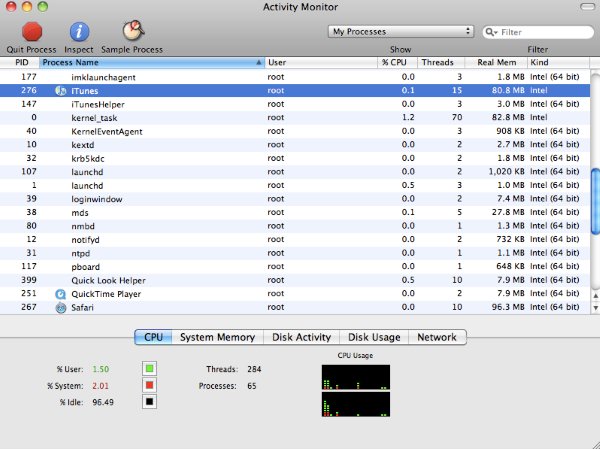Screen dimensions: 600x449
Task: Click the Quit Process stop-sign icon
Action: [x=32, y=32]
